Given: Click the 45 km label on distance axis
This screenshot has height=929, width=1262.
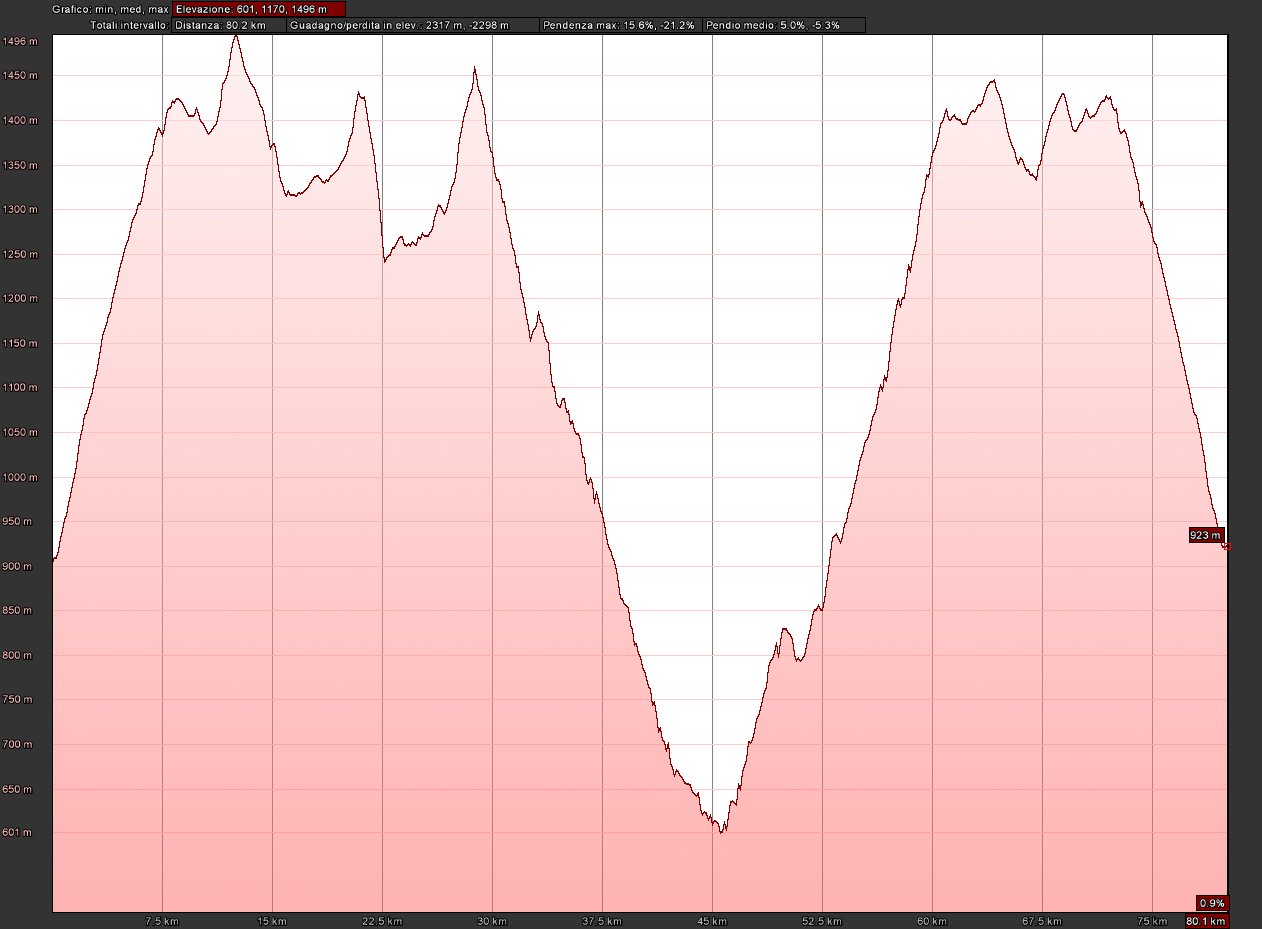Looking at the screenshot, I should 712,921.
